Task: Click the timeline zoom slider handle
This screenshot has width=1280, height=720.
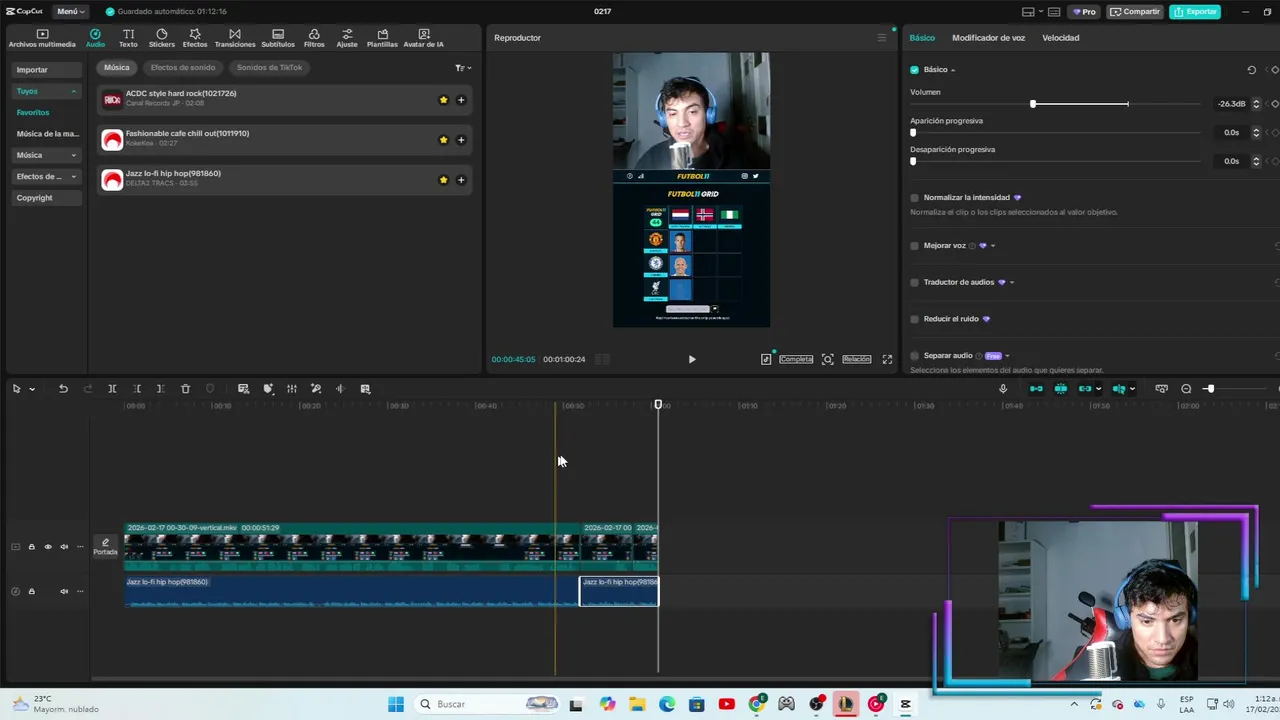Action: pos(1209,389)
